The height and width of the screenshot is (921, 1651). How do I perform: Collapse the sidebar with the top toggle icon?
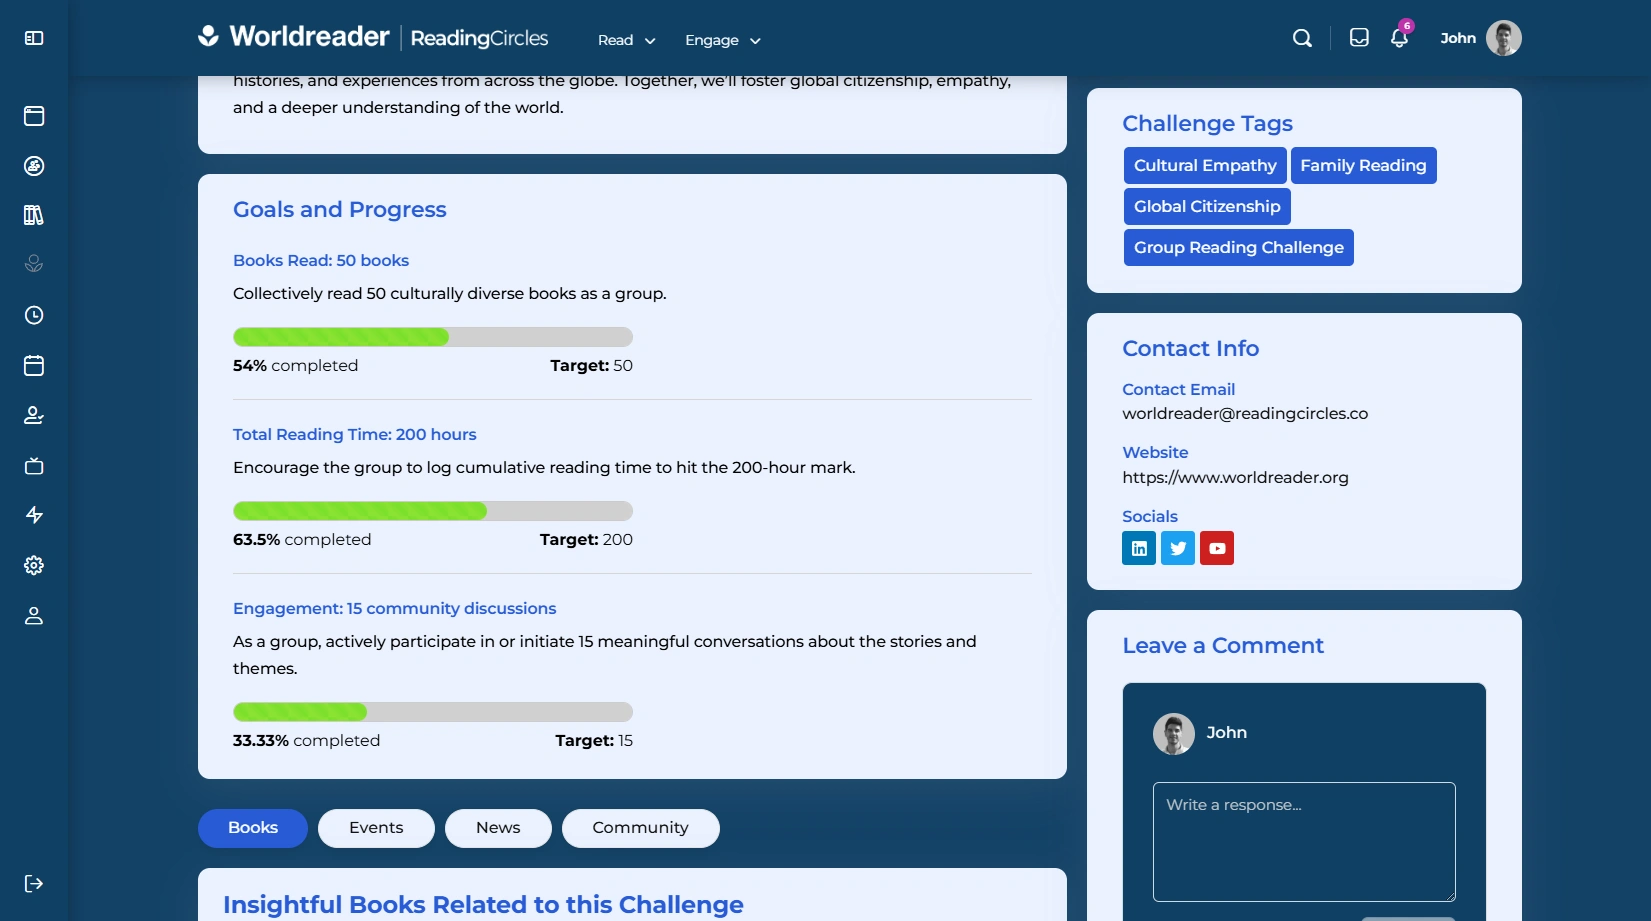(34, 37)
